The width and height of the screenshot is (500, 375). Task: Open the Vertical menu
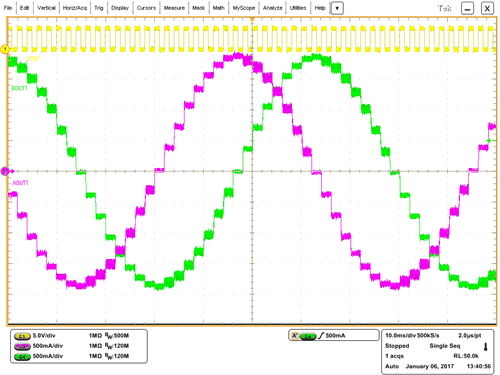pos(46,8)
